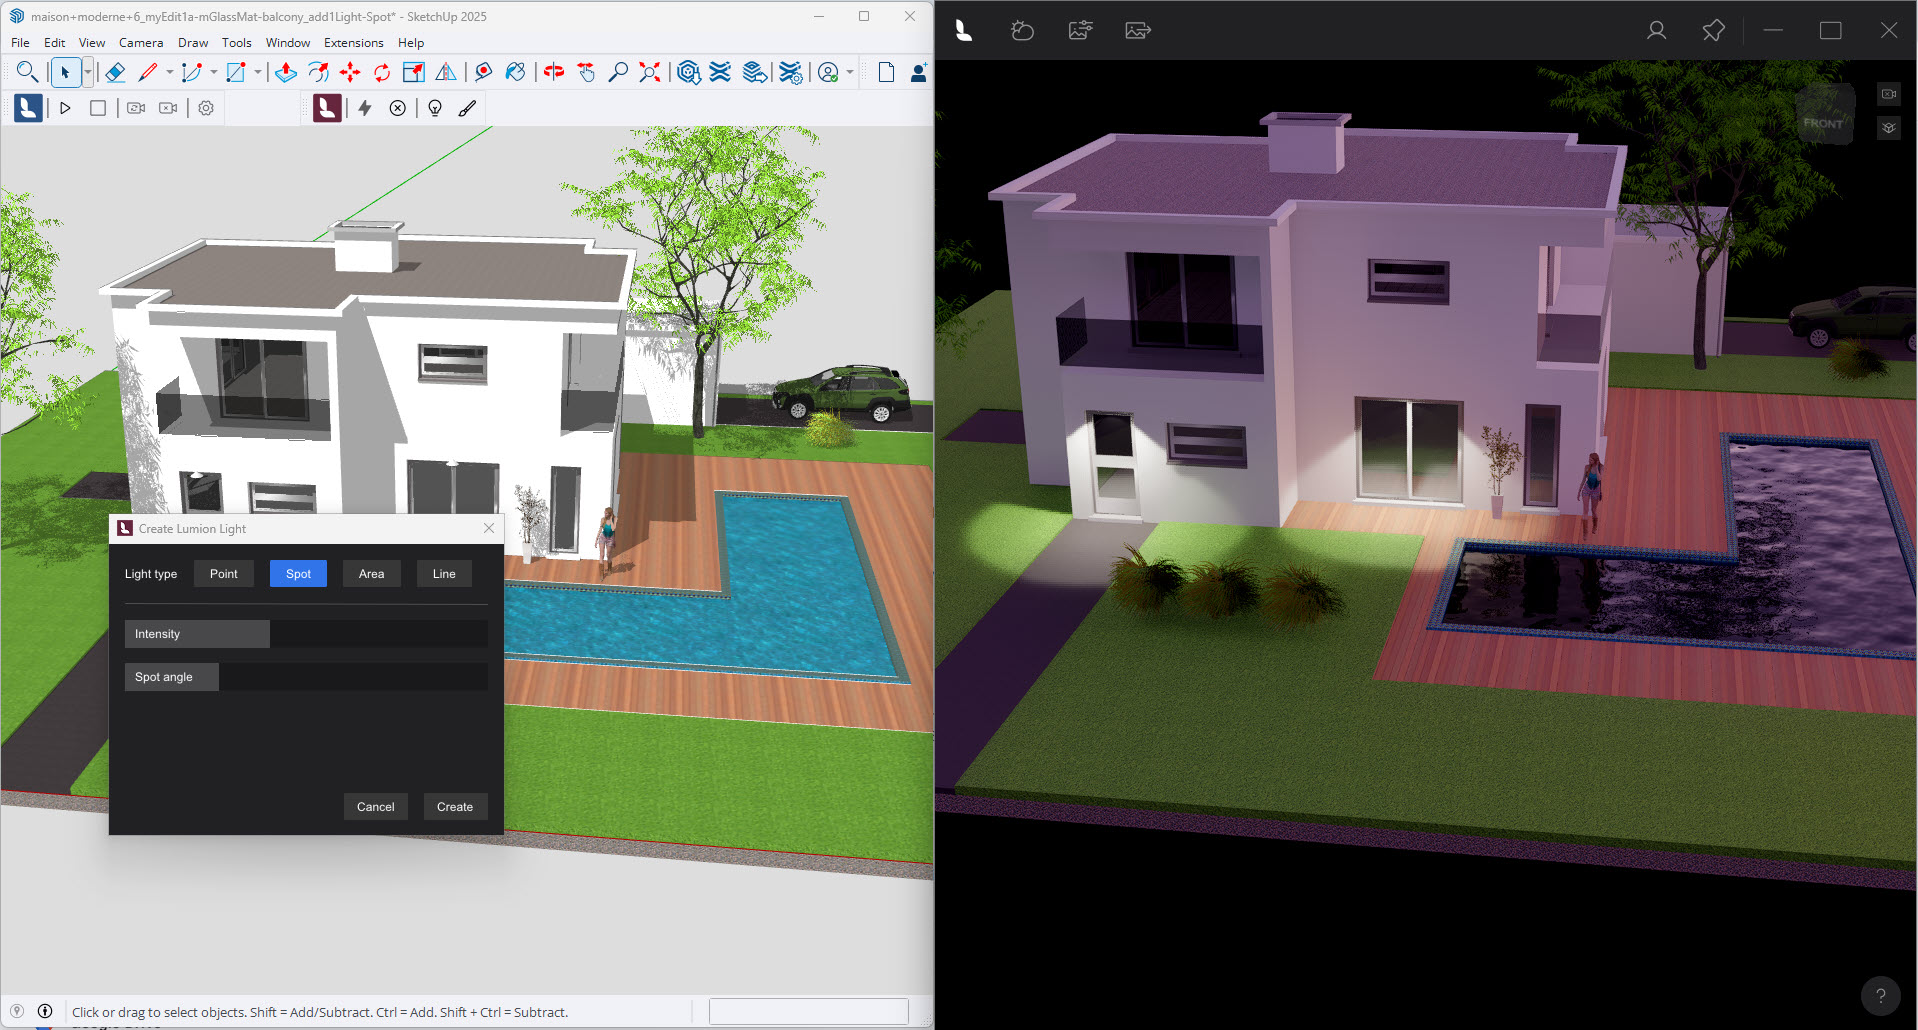Expand the account icon dropdown arrow
The width and height of the screenshot is (1918, 1030).
(850, 72)
